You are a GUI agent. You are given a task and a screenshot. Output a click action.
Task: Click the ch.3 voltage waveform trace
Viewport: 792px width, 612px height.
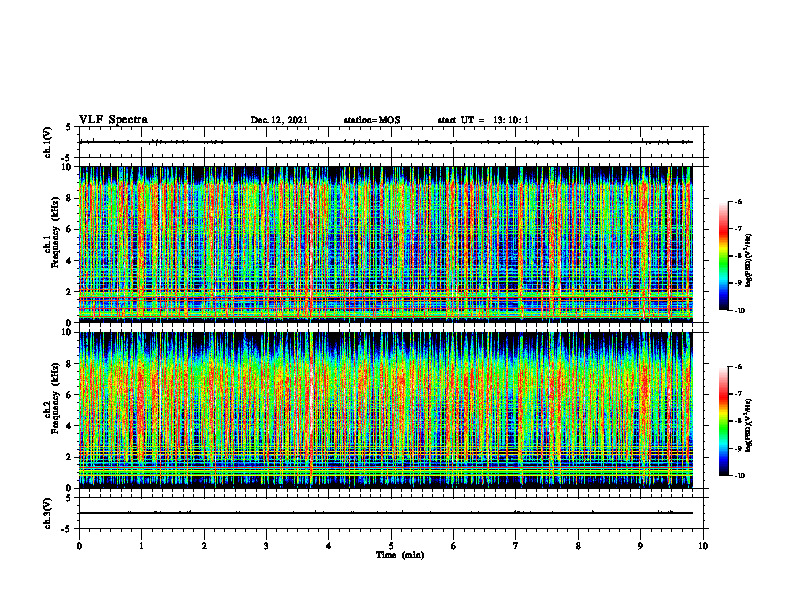[x=385, y=513]
